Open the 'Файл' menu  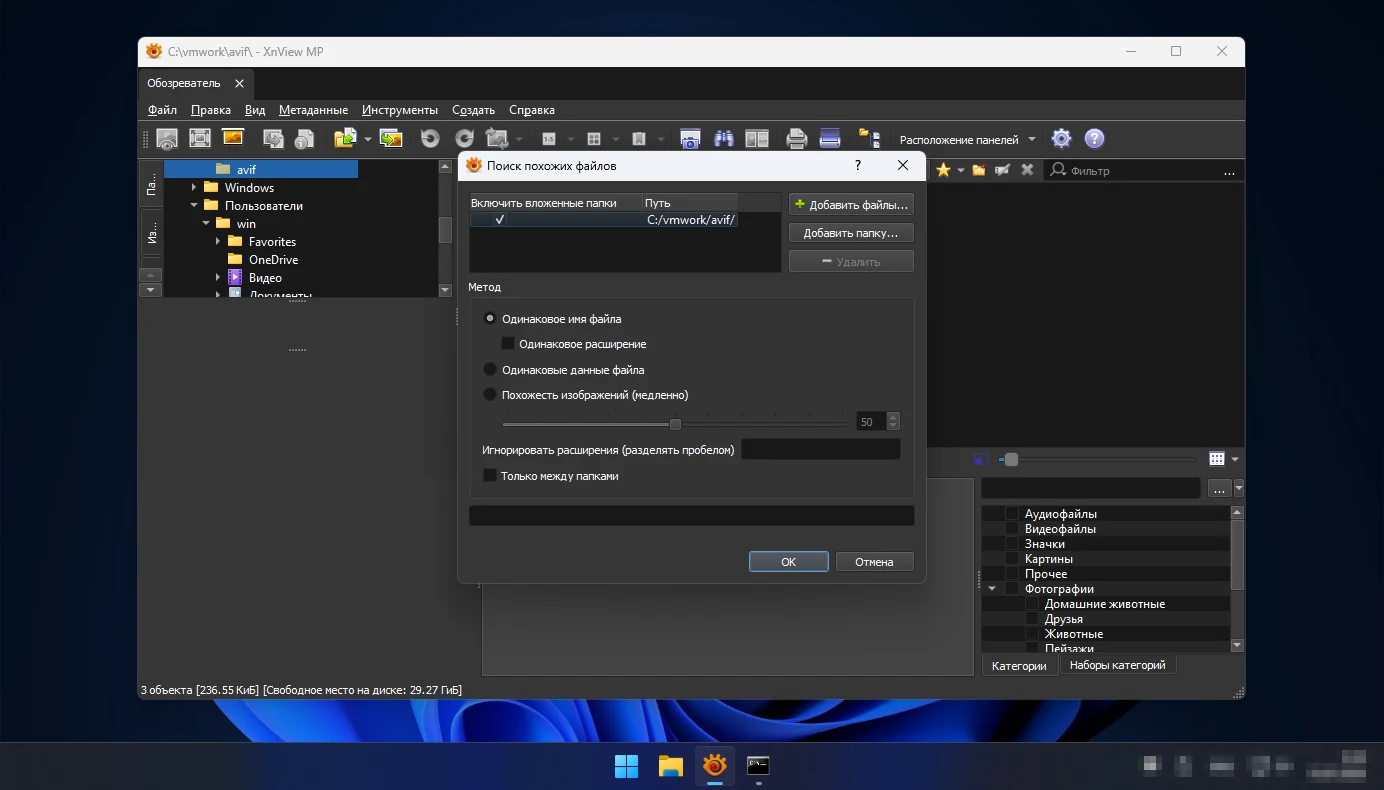pyautogui.click(x=162, y=110)
